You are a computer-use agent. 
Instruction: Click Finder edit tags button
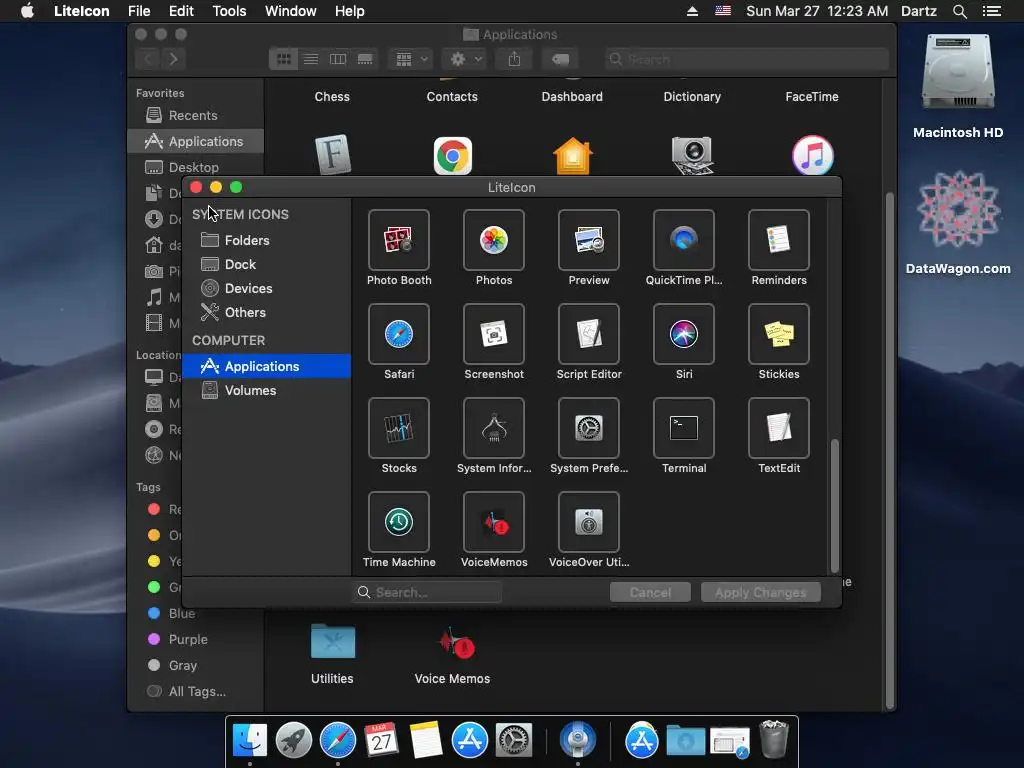pyautogui.click(x=560, y=59)
